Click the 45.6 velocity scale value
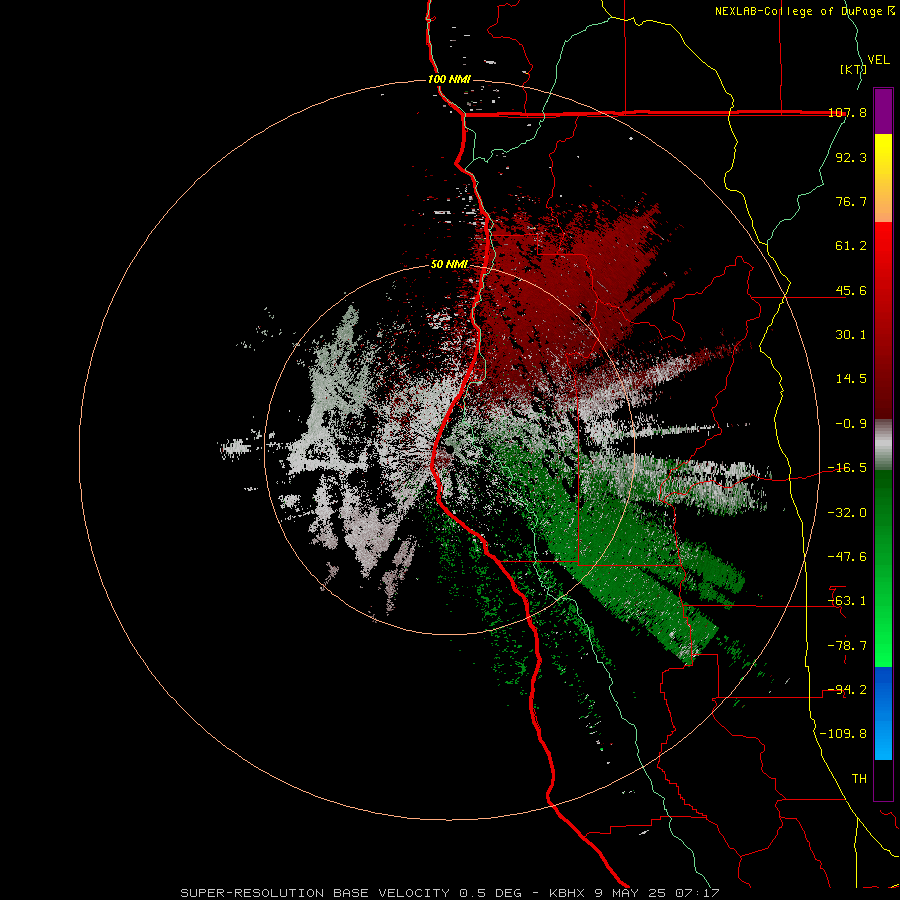 click(851, 290)
